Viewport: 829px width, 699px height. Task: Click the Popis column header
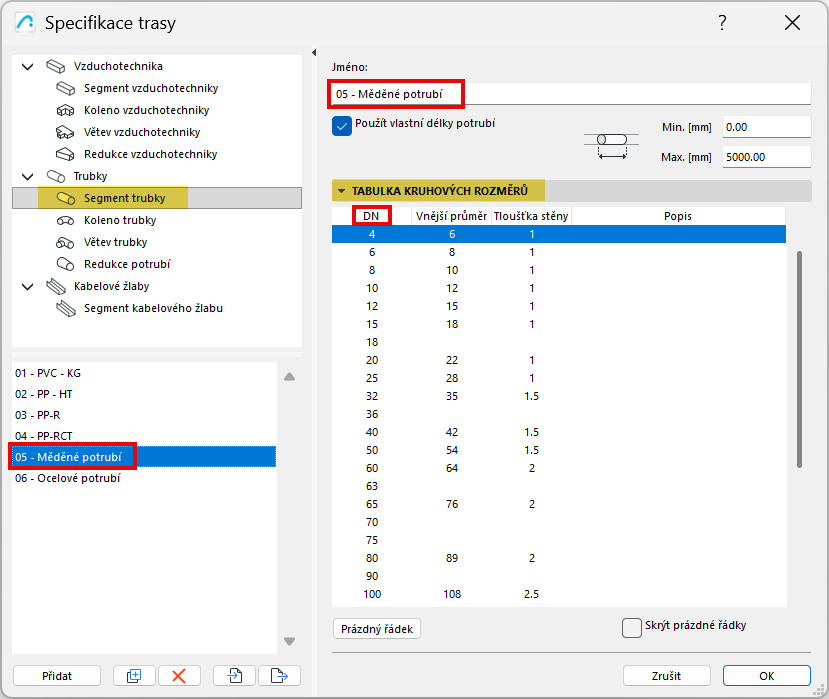click(x=678, y=216)
